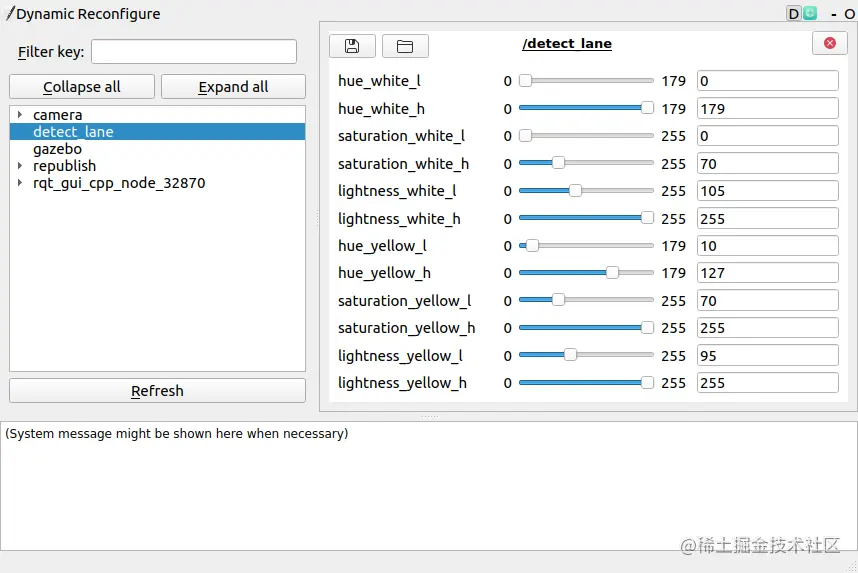858x573 pixels.
Task: Click the hue_white_h slider handle
Action: pyautogui.click(x=647, y=108)
